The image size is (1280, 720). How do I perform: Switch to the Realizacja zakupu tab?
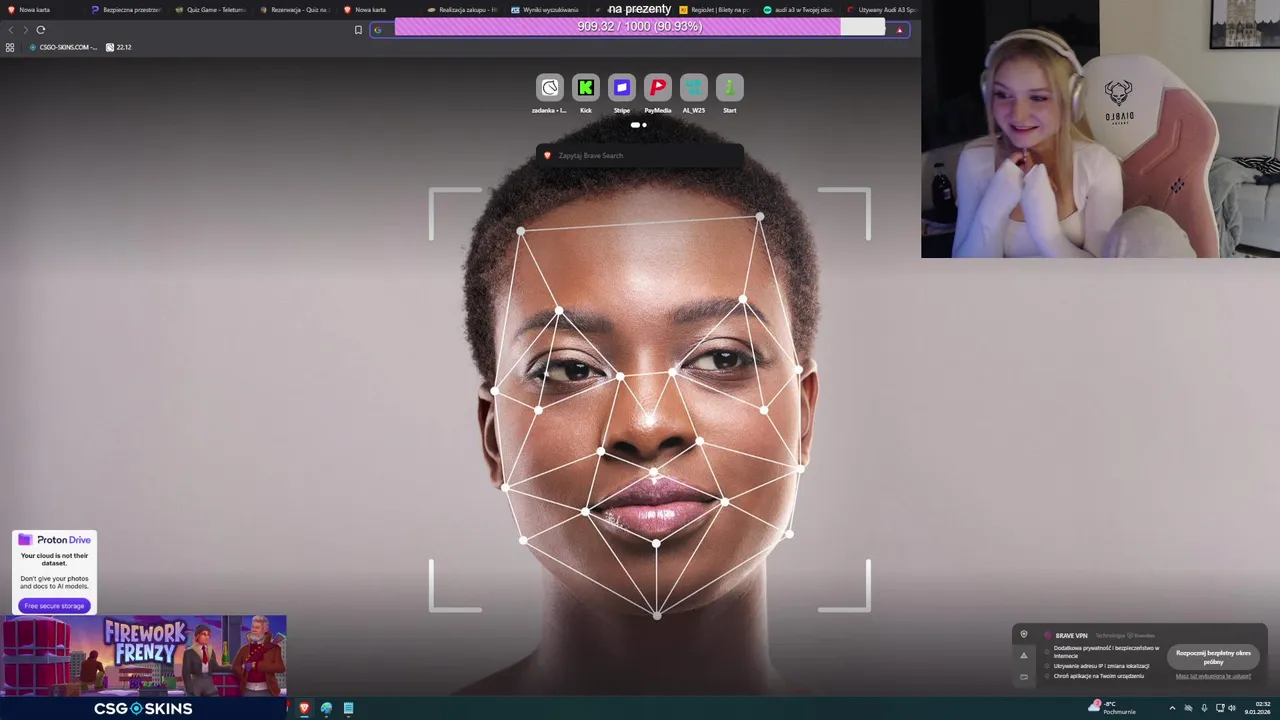point(462,10)
